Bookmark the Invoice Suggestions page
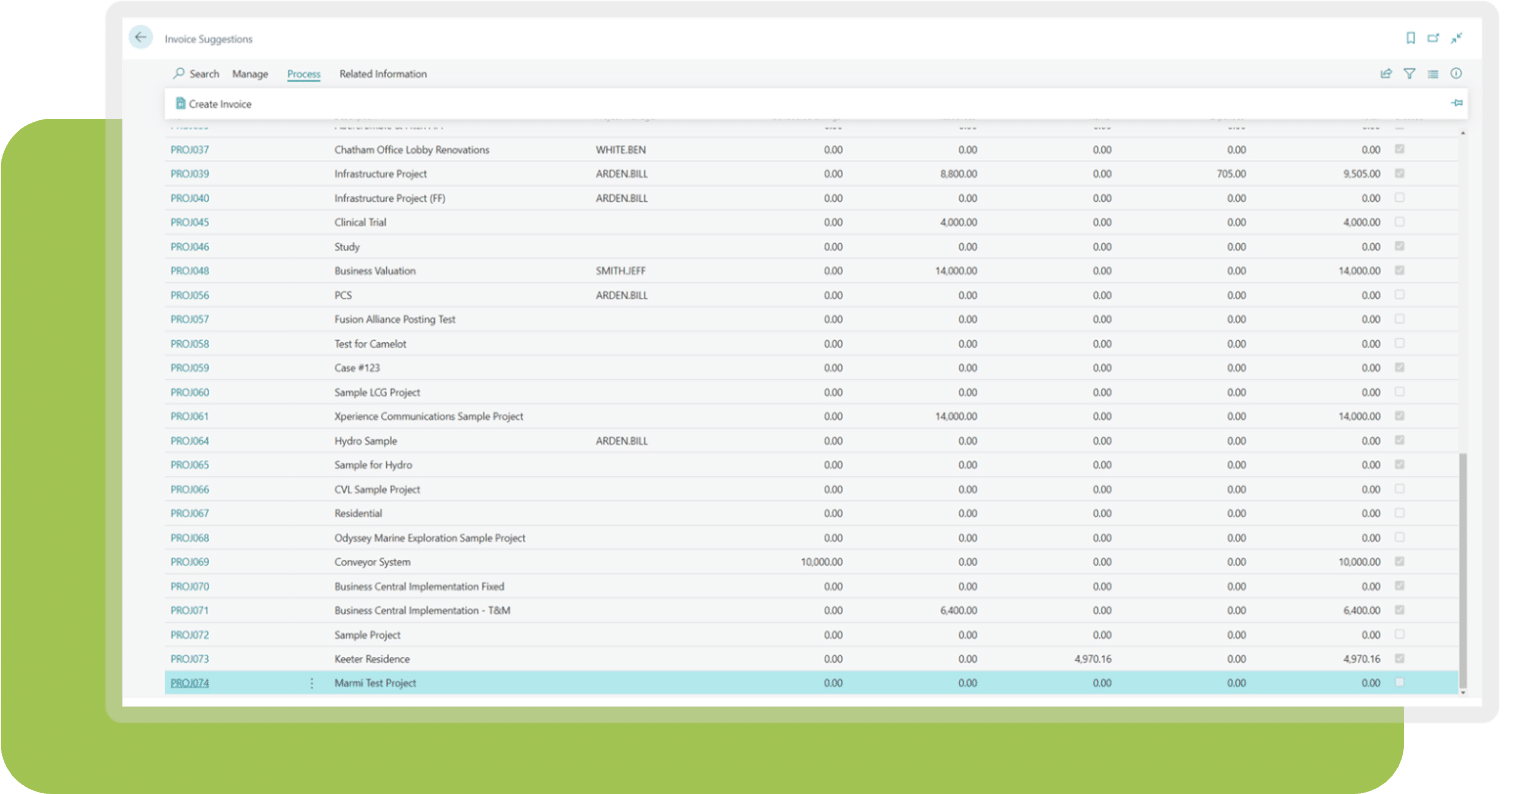 tap(1410, 38)
